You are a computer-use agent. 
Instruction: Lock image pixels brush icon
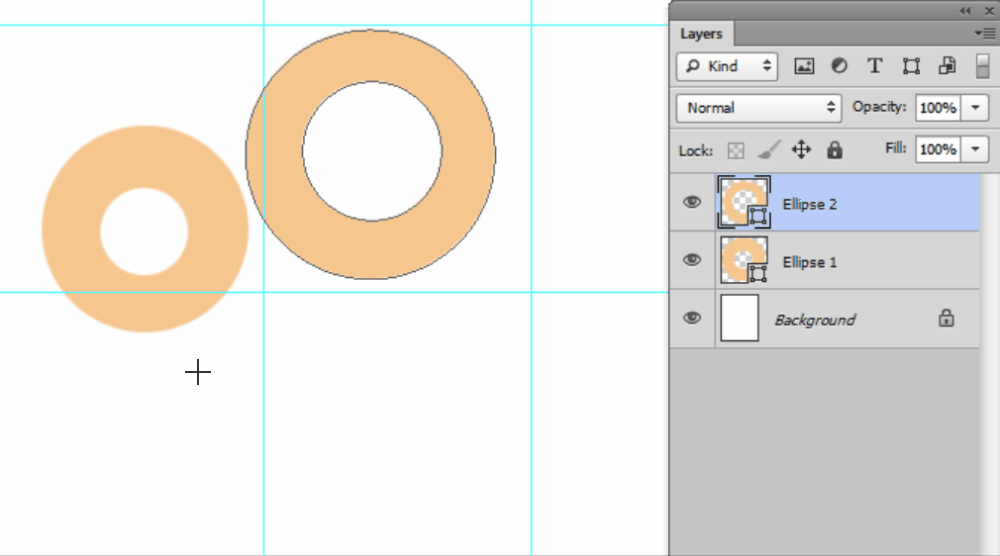point(768,150)
